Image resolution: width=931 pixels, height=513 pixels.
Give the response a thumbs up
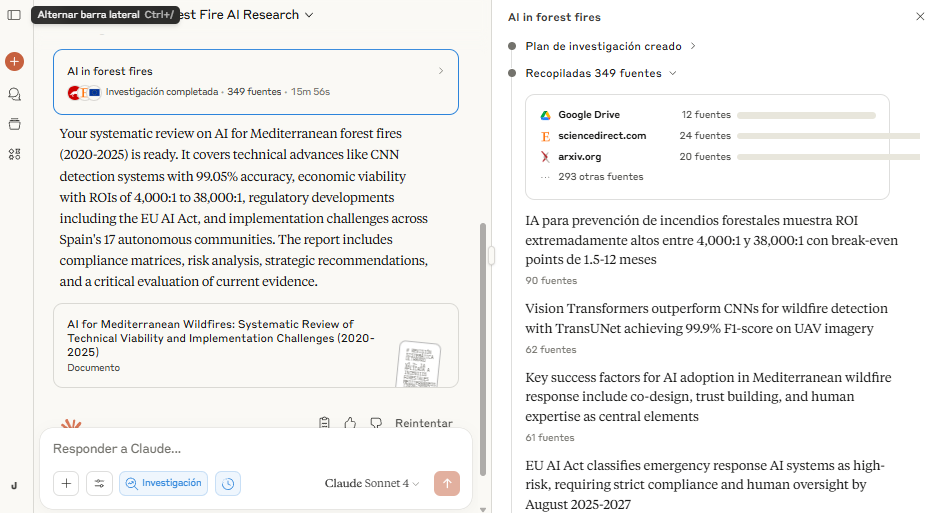(x=350, y=423)
